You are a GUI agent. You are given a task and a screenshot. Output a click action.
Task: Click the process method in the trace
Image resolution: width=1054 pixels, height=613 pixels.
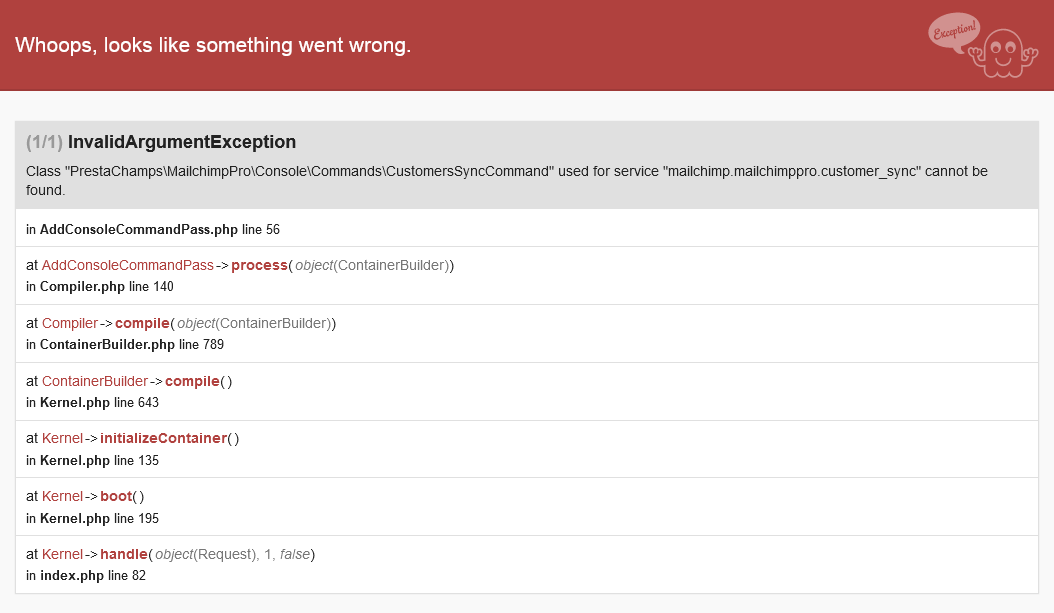click(259, 265)
